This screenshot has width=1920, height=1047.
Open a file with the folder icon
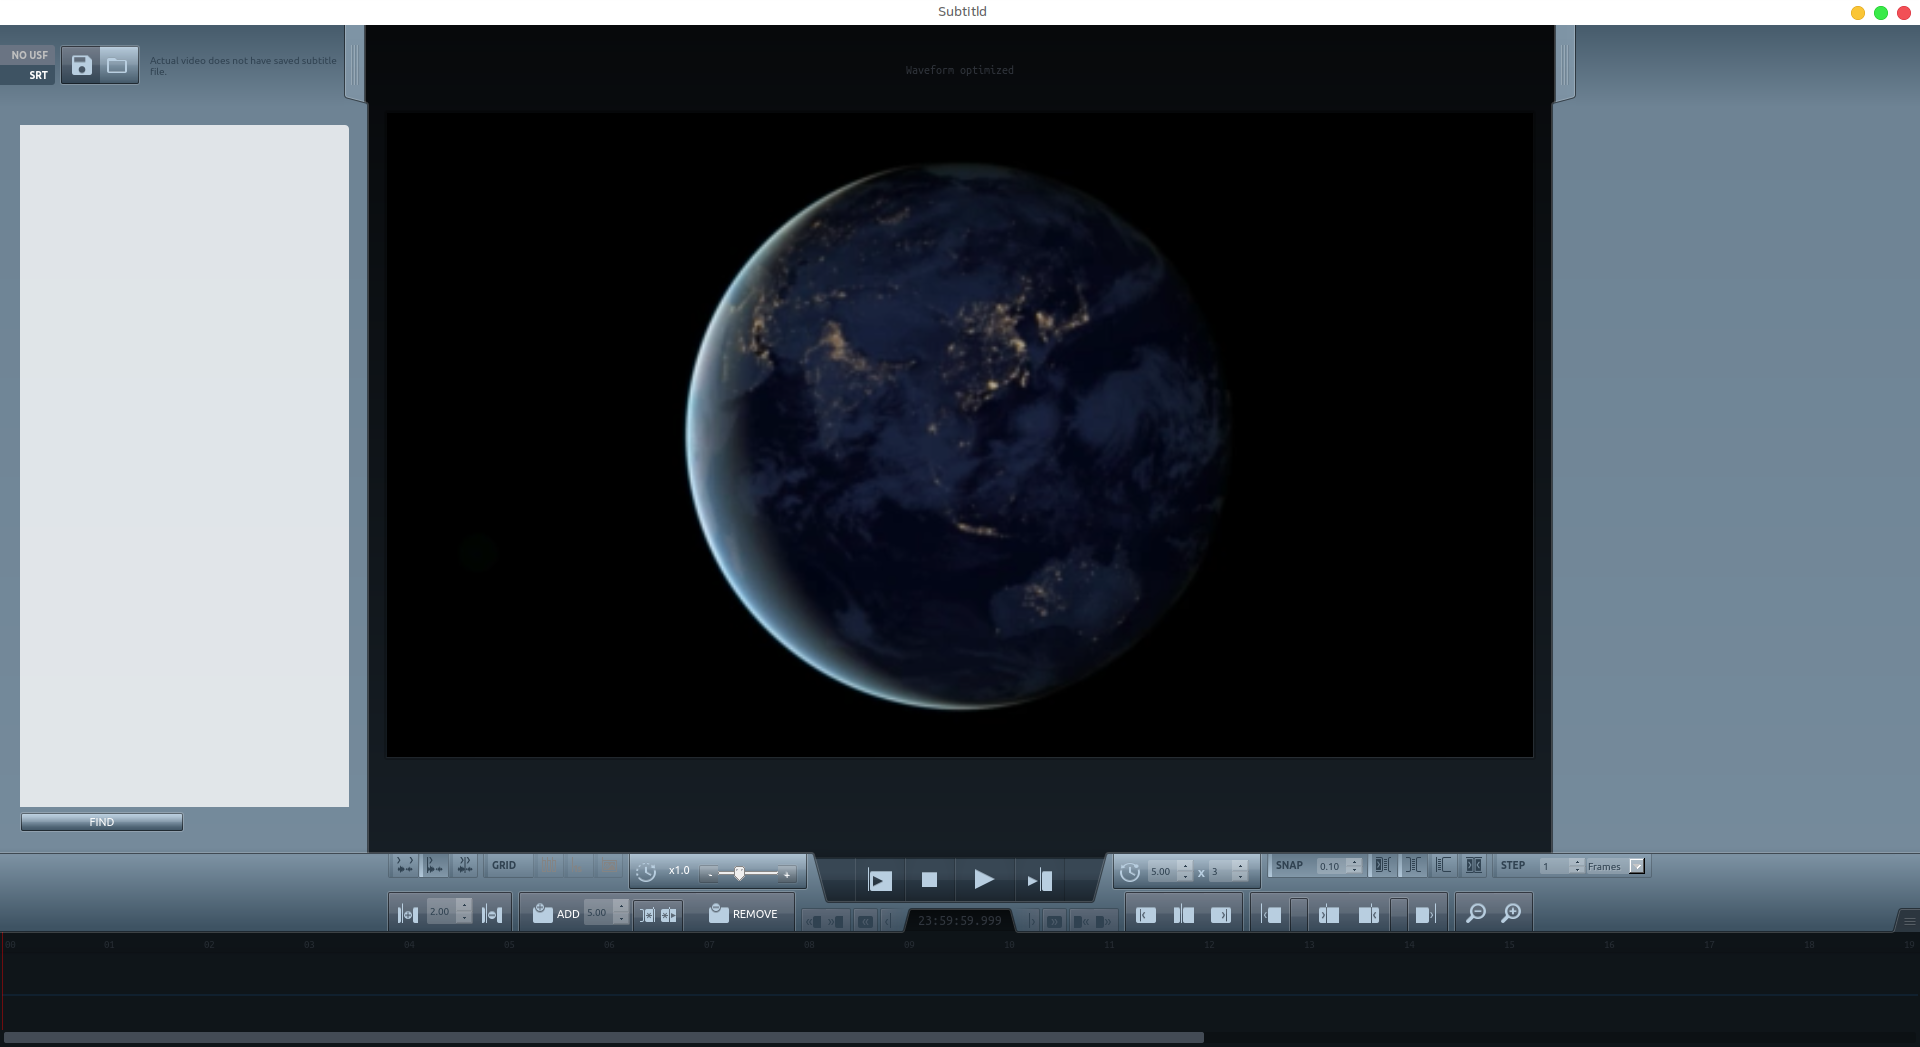pyautogui.click(x=118, y=66)
